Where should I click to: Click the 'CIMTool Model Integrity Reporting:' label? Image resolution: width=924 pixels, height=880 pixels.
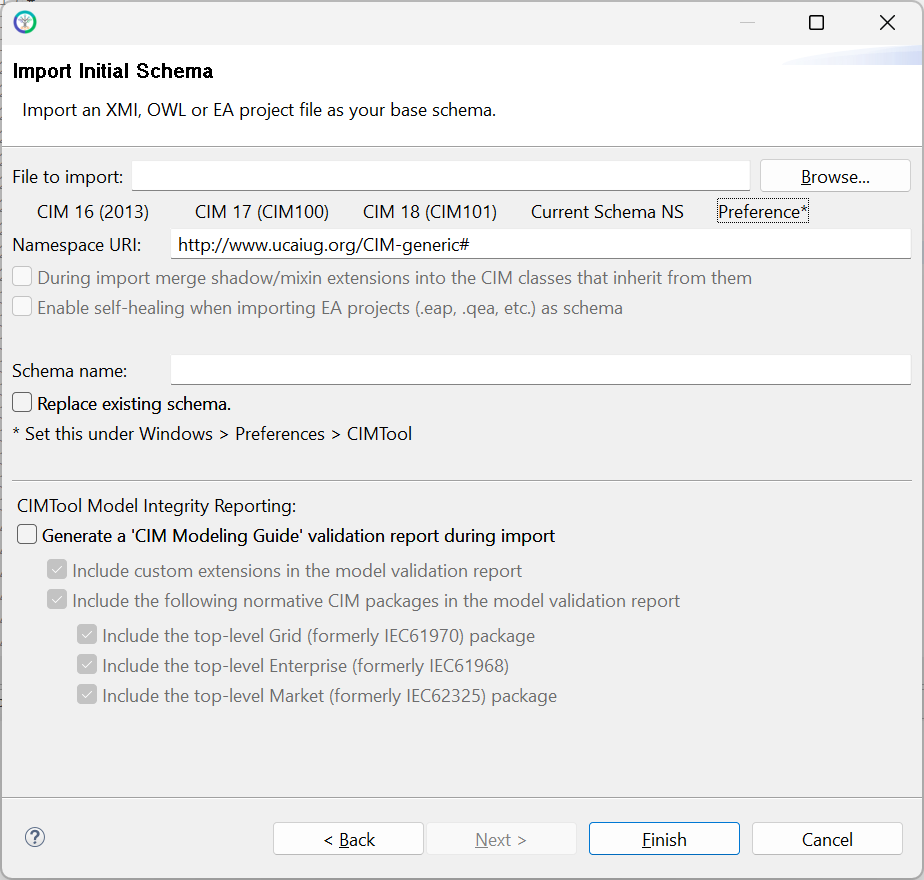(x=157, y=506)
